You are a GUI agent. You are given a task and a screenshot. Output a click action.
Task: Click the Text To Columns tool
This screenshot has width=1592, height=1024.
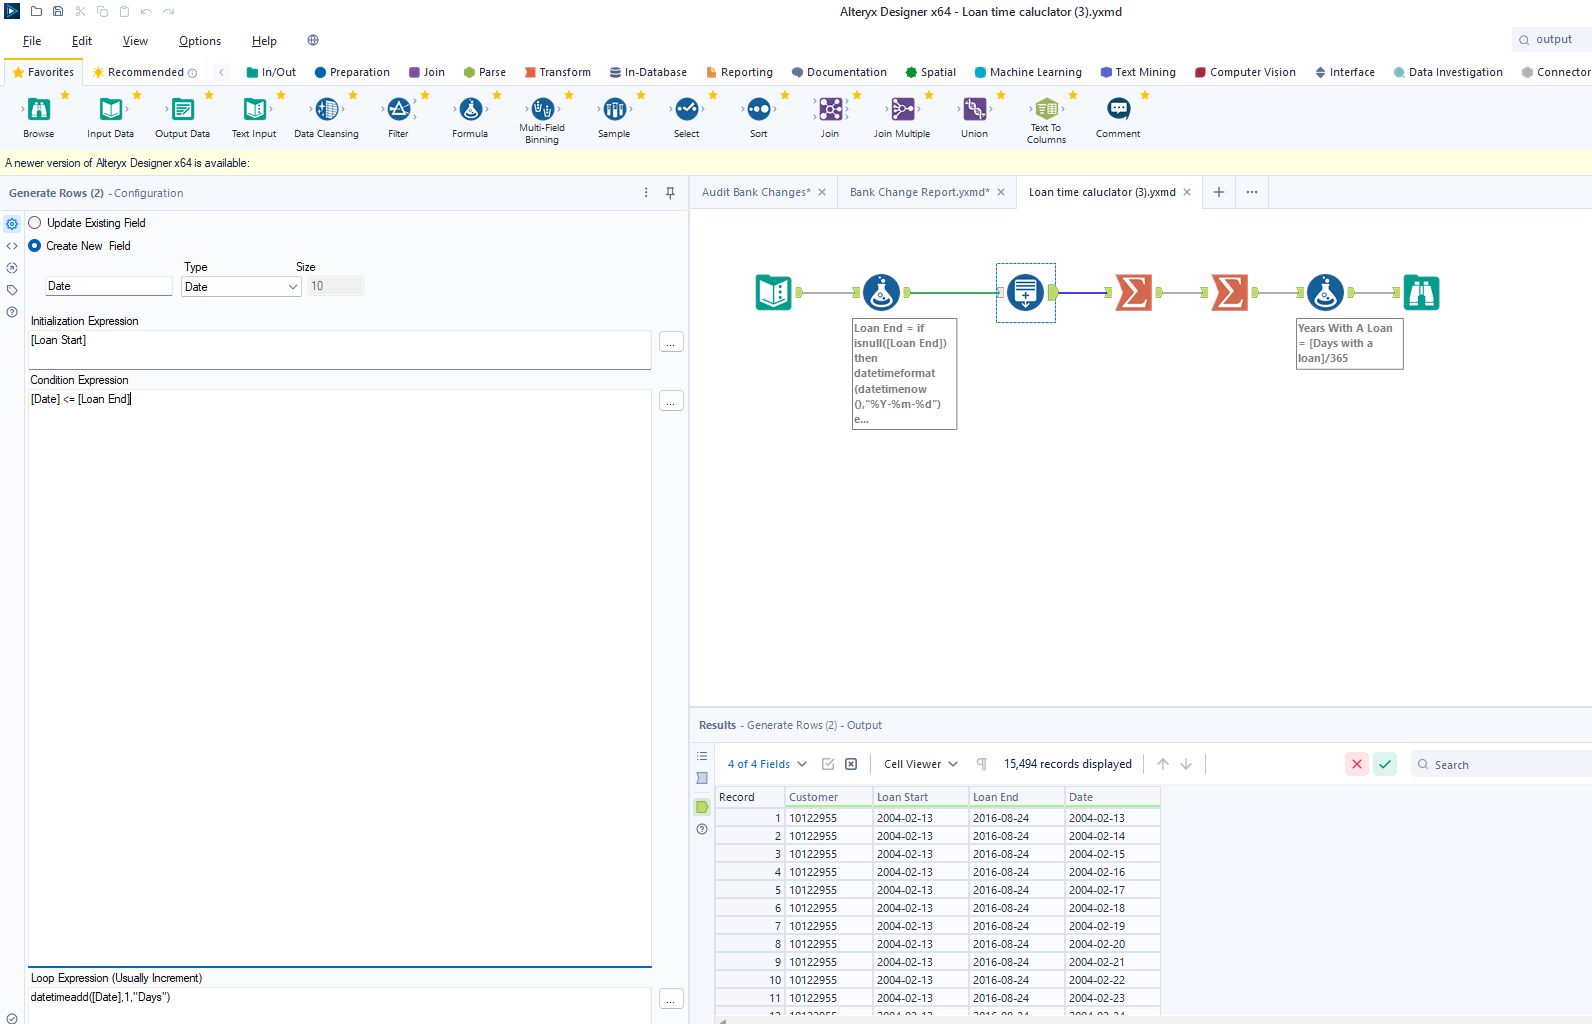[x=1046, y=110]
